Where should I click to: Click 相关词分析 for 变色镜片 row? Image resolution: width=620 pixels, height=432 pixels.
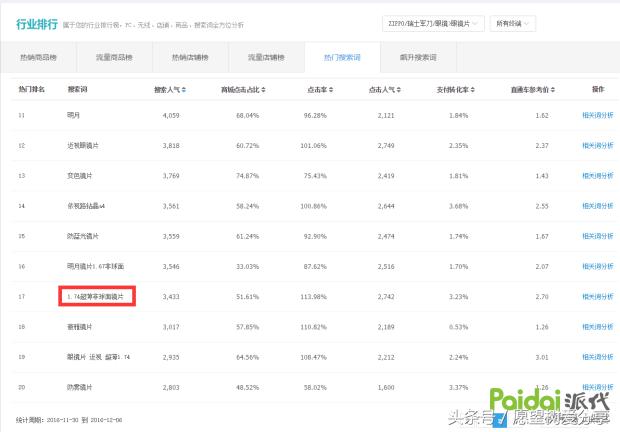click(x=598, y=176)
